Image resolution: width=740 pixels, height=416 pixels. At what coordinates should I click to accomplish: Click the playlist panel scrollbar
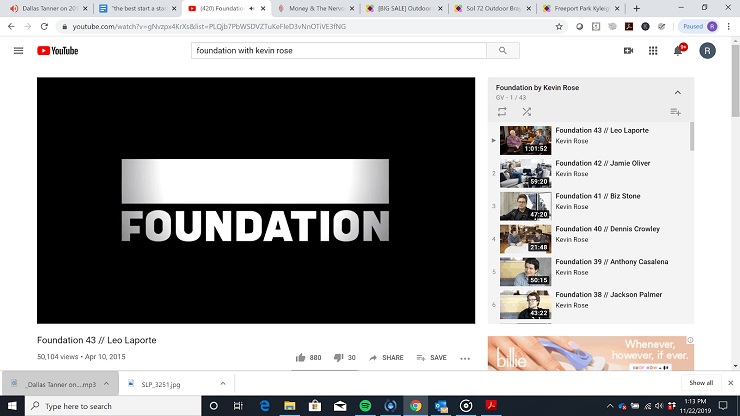(x=692, y=137)
